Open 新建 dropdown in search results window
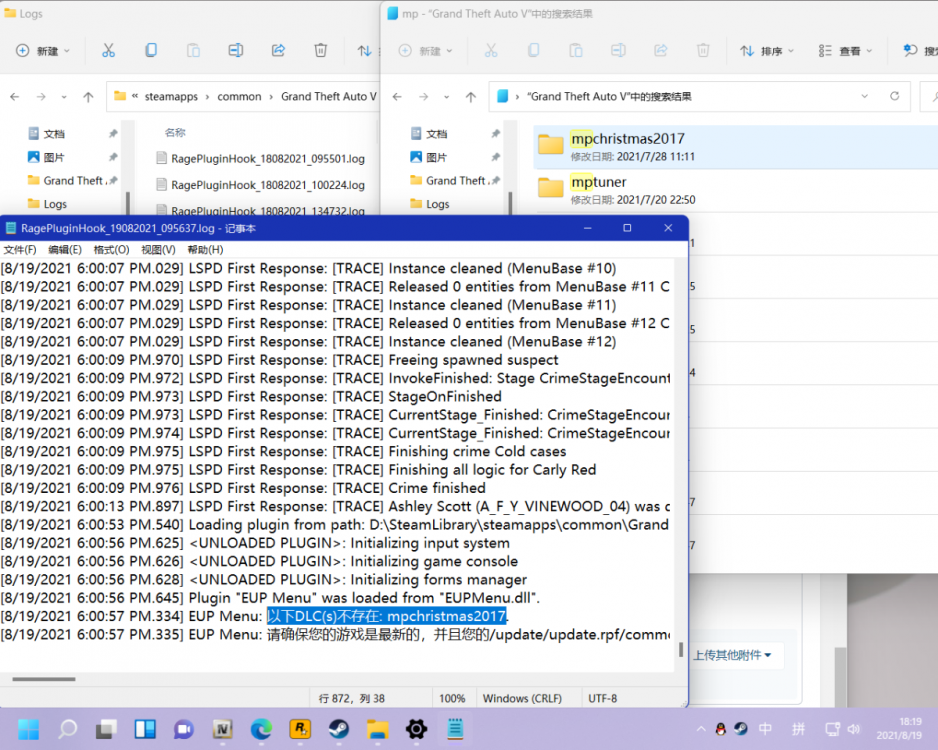The width and height of the screenshot is (938, 750). click(x=426, y=51)
